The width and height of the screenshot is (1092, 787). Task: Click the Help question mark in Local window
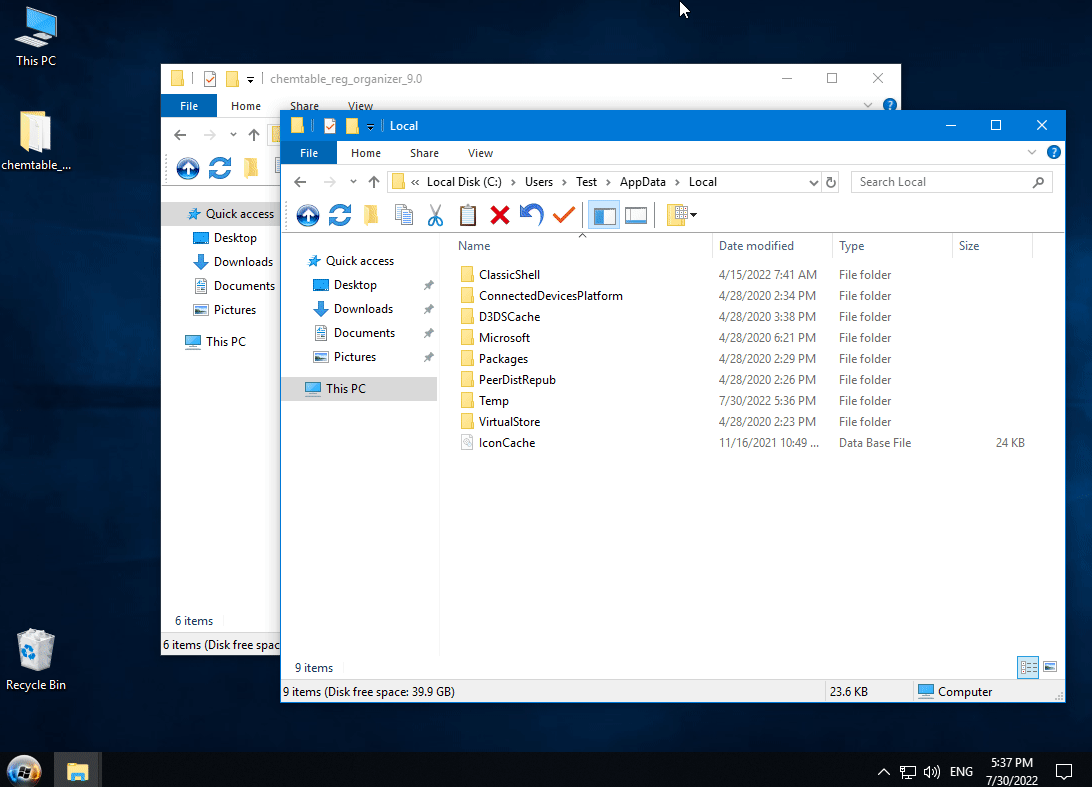coord(1054,153)
